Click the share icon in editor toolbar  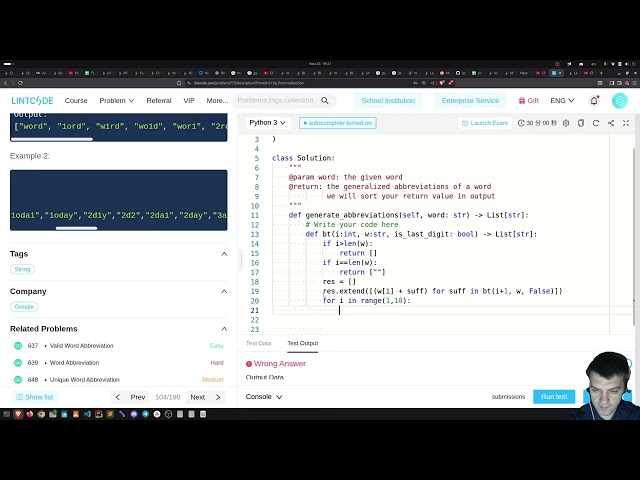coord(611,123)
